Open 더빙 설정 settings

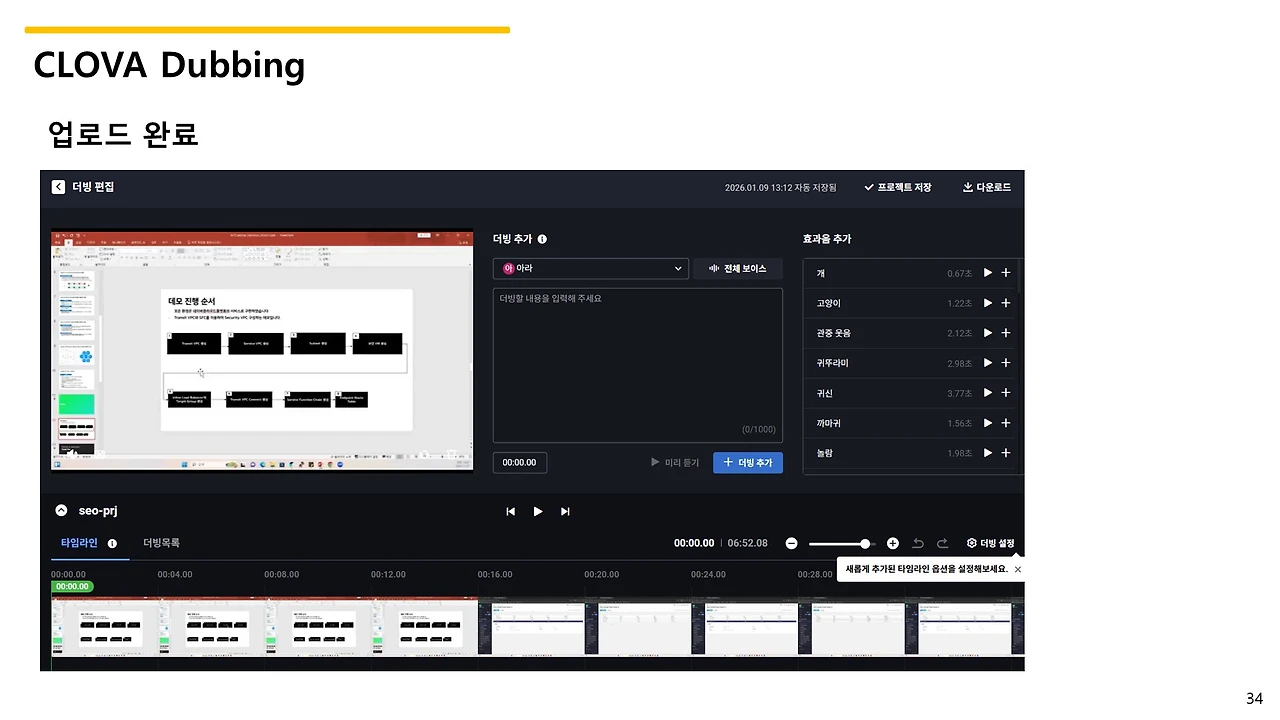[x=990, y=543]
